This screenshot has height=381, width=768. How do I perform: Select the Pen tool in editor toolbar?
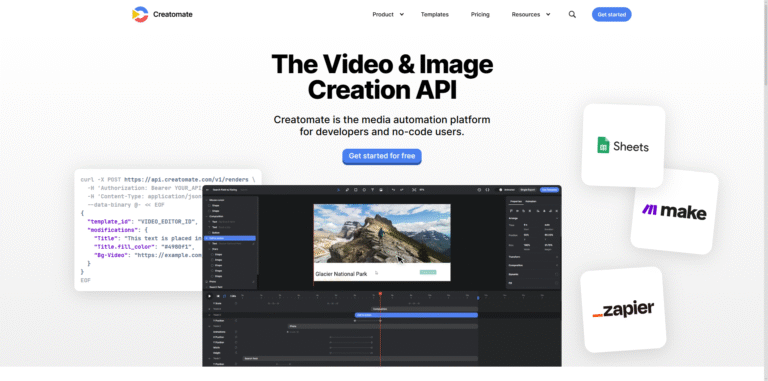tap(347, 190)
